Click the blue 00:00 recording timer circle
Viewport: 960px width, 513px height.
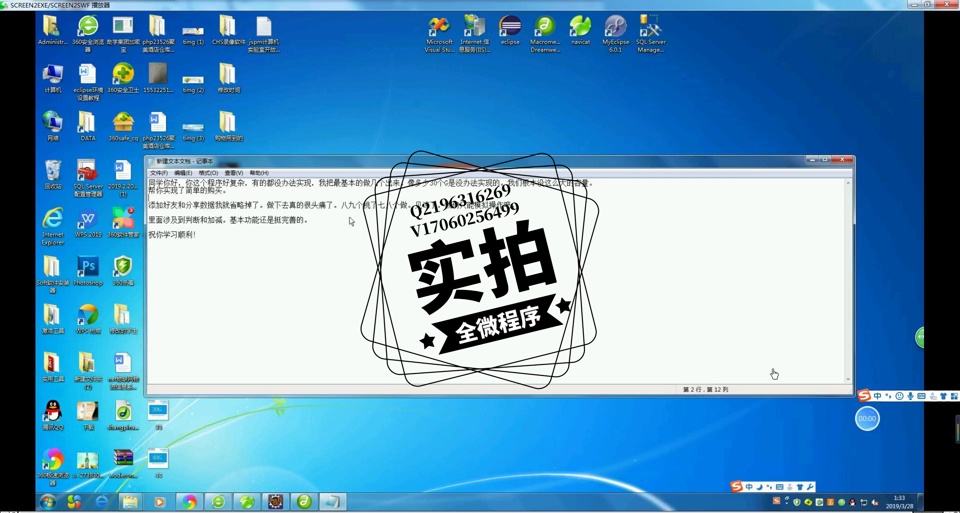(x=867, y=419)
